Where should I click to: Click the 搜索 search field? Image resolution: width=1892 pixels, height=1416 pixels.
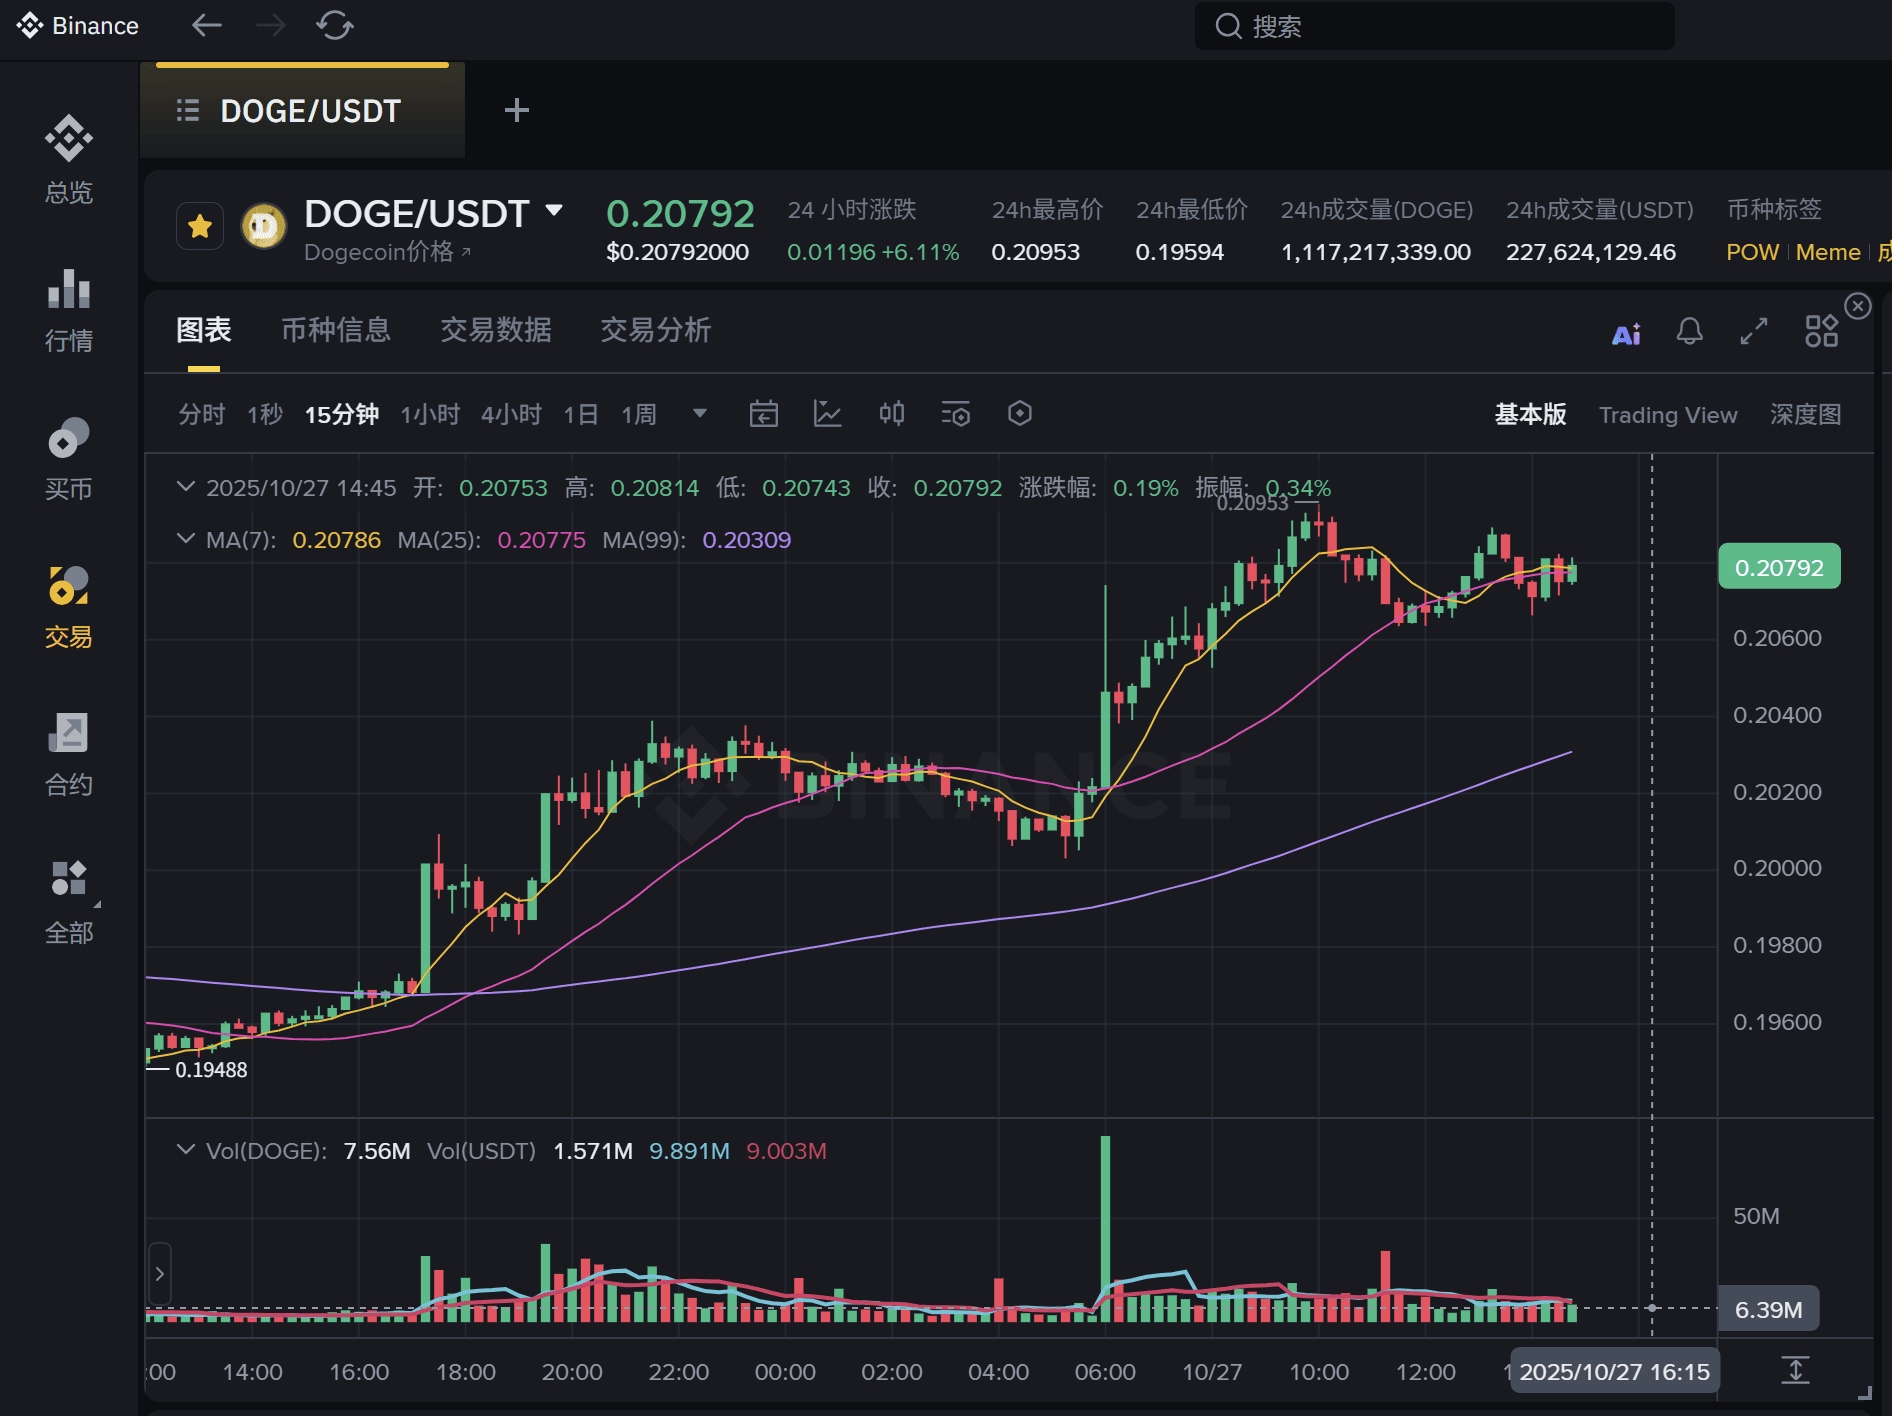click(x=1435, y=26)
